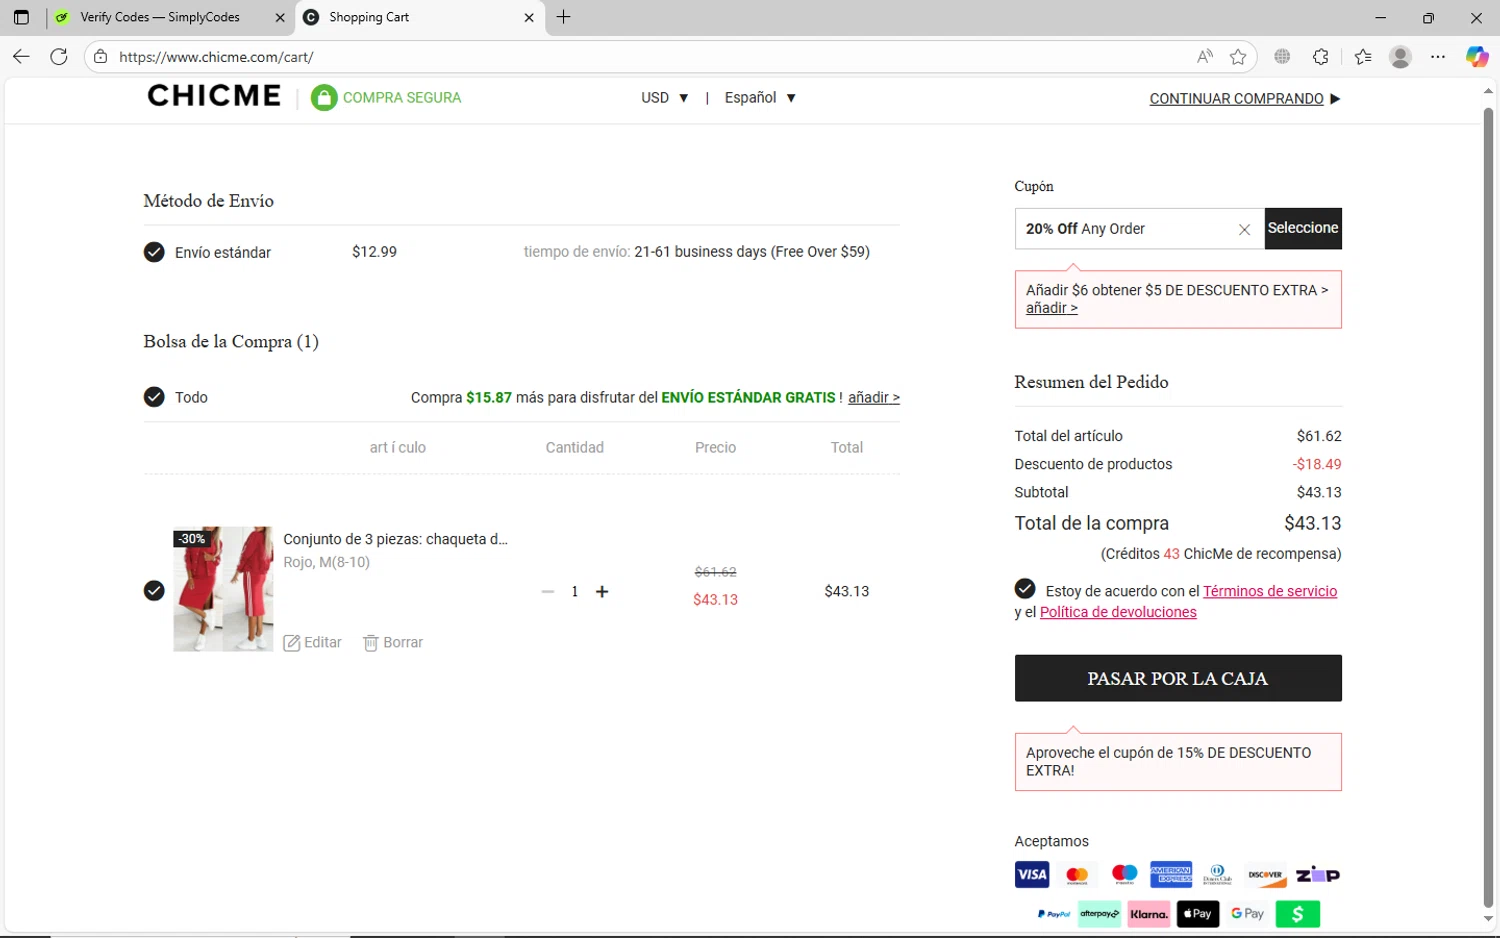1500x938 pixels.
Task: Click the Borrar text link
Action: tap(403, 643)
